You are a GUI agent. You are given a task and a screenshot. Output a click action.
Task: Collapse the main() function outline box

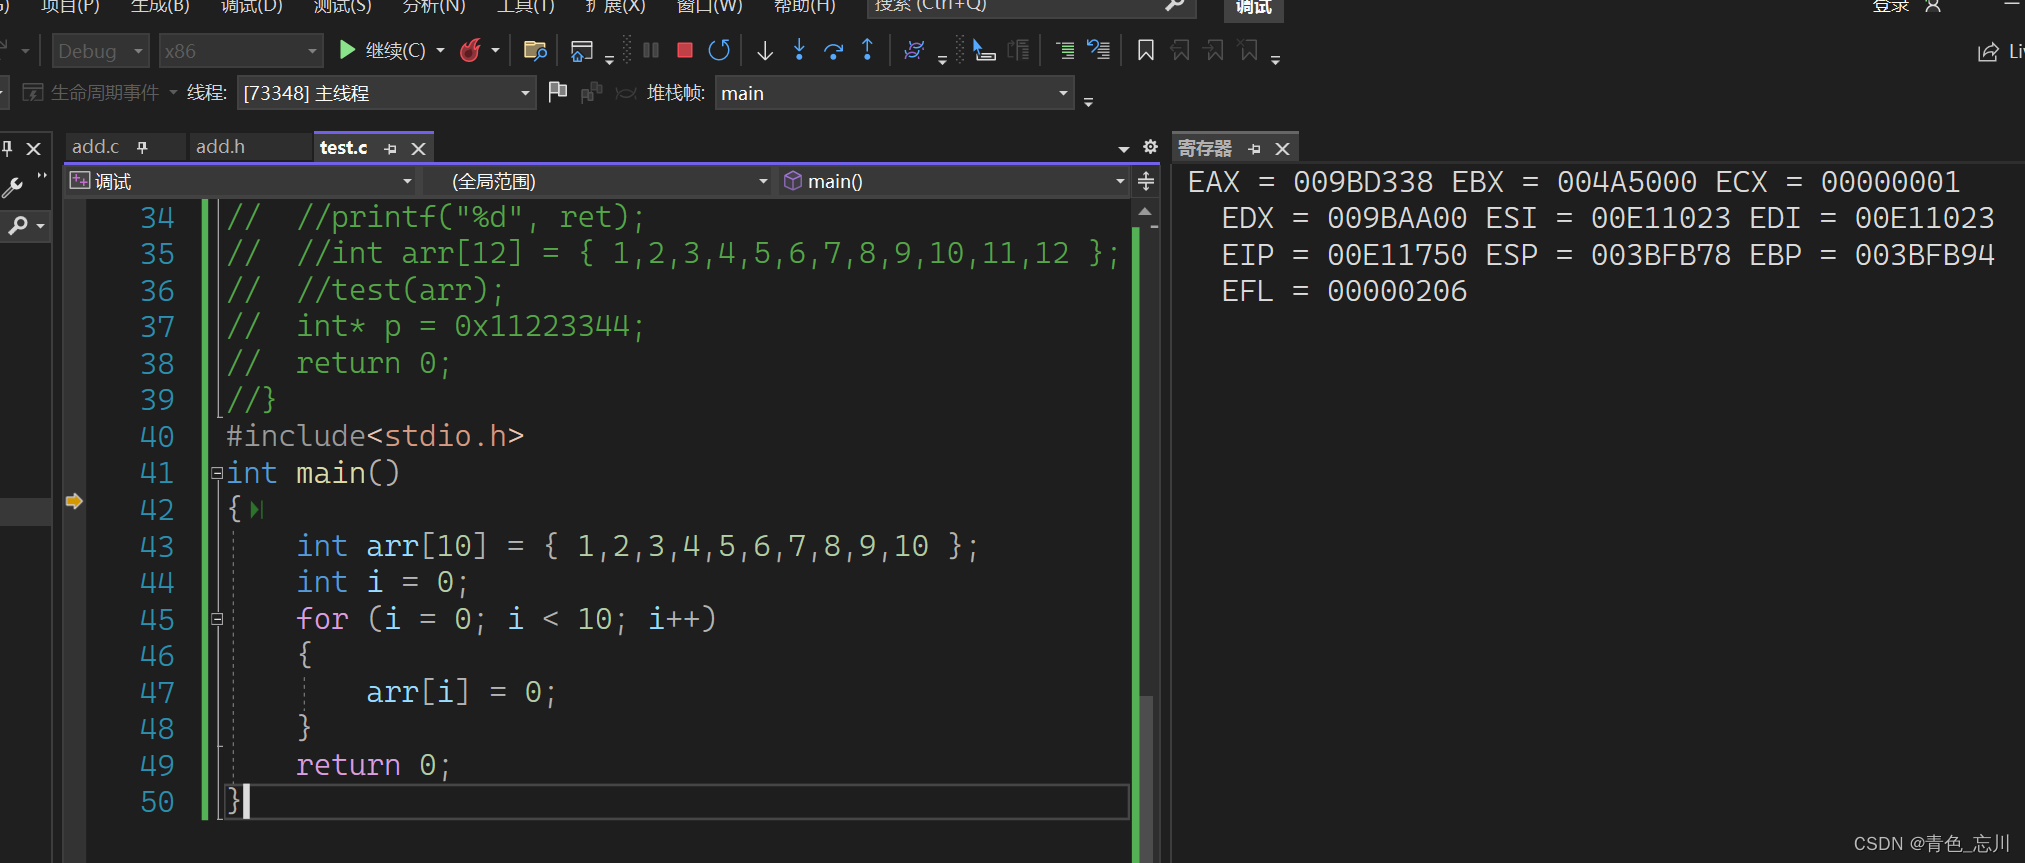pyautogui.click(x=217, y=474)
